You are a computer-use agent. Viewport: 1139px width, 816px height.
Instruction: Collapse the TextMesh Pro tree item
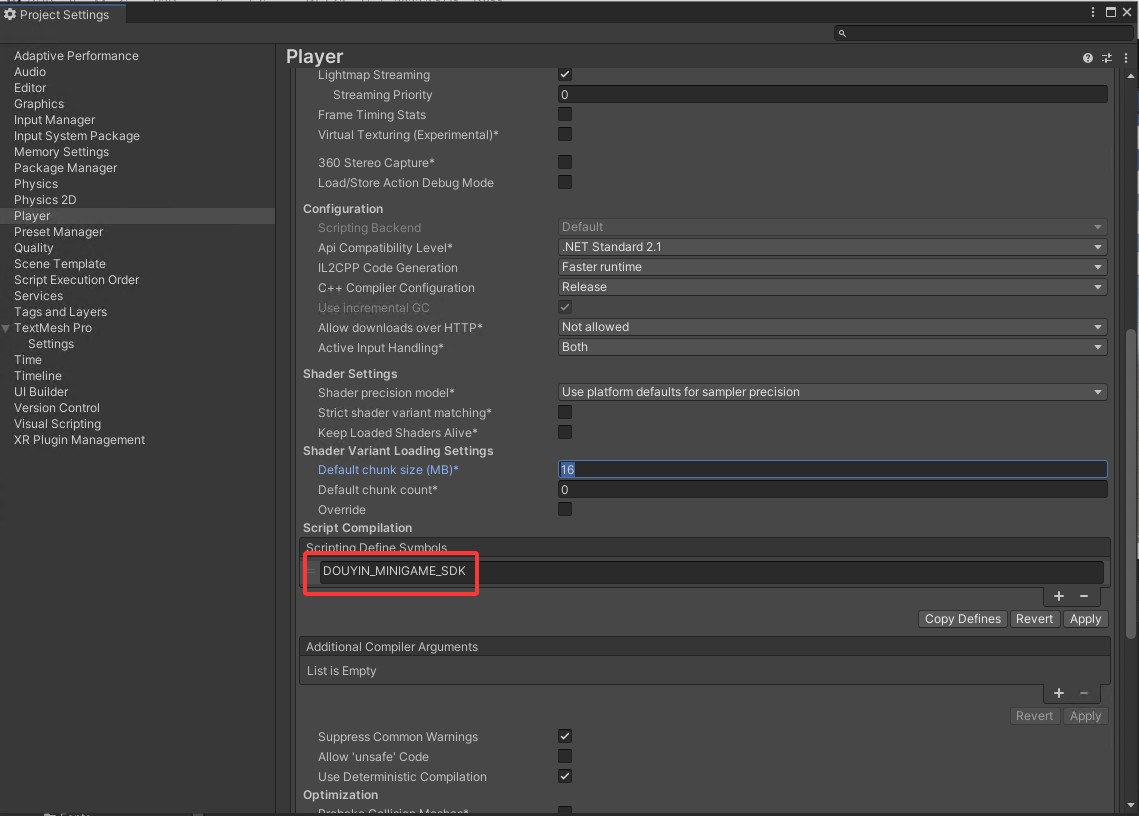tap(7, 328)
